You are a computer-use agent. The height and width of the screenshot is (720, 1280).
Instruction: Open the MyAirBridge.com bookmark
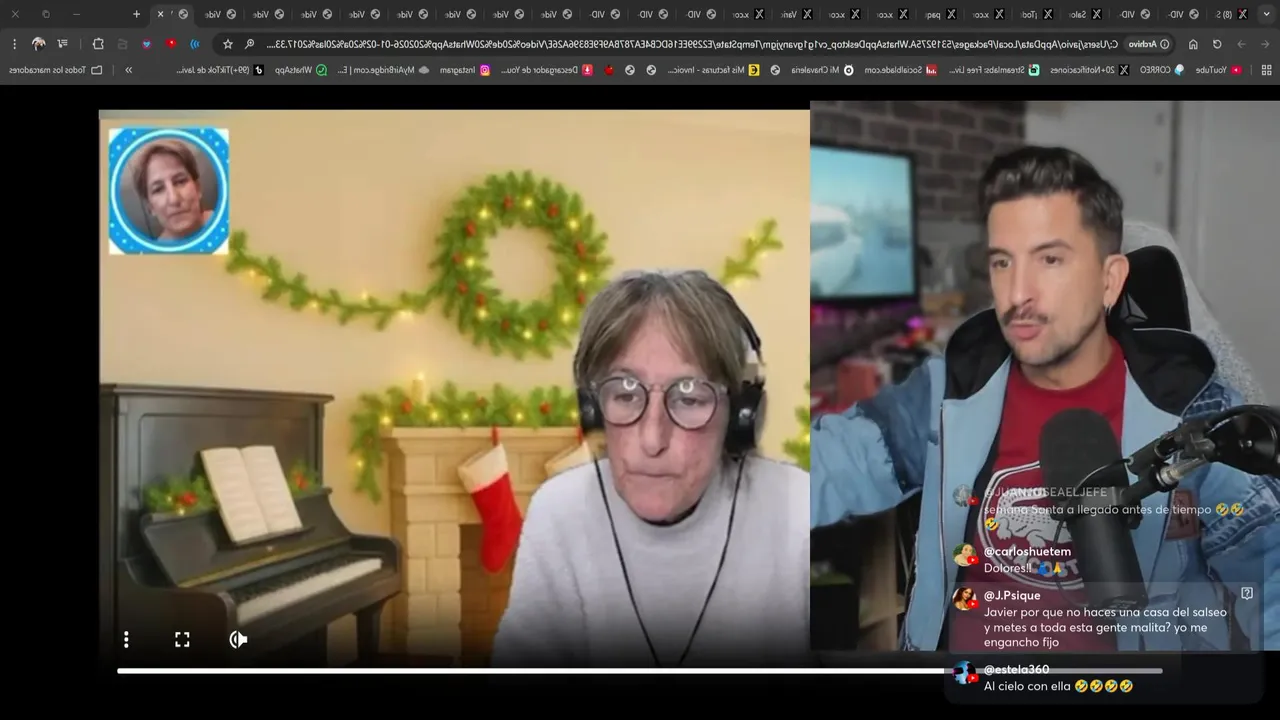point(382,70)
